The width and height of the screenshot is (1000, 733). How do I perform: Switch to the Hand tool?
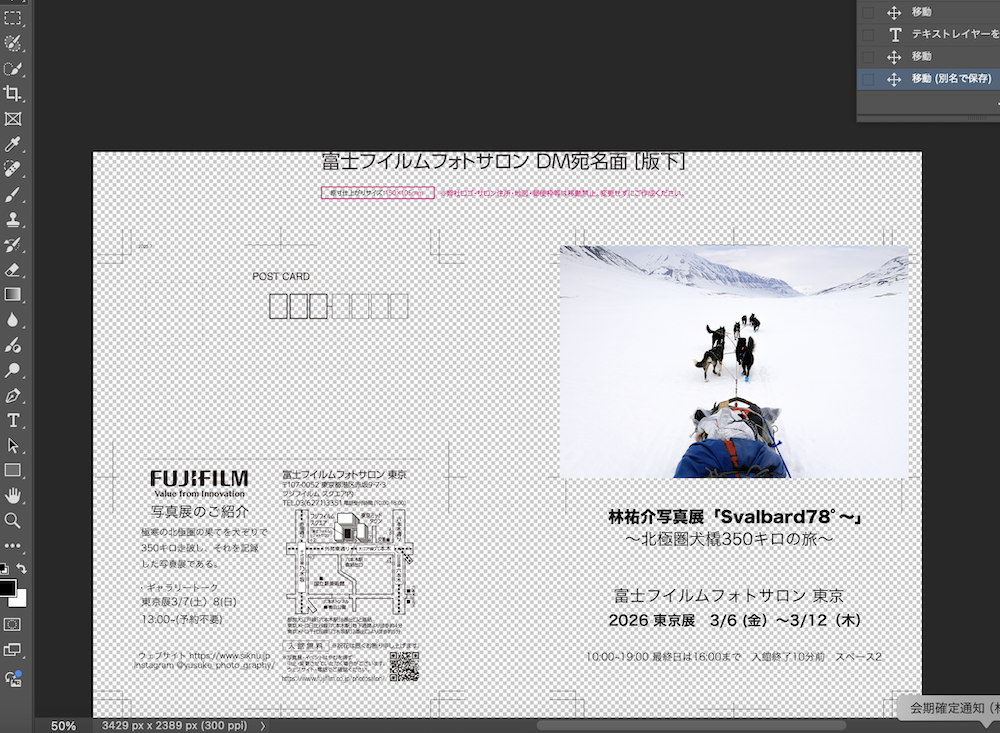[13, 495]
